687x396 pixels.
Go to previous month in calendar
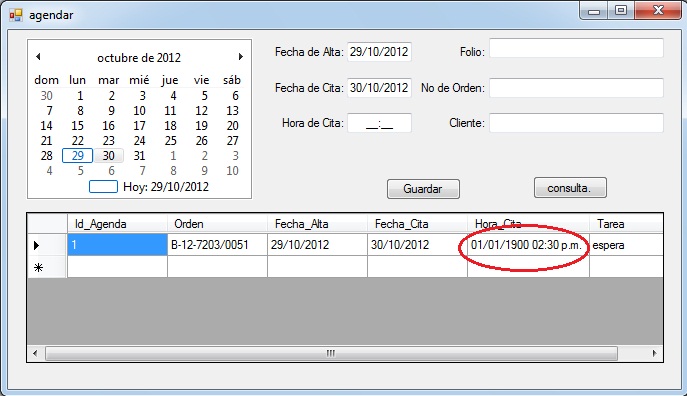(x=38, y=57)
